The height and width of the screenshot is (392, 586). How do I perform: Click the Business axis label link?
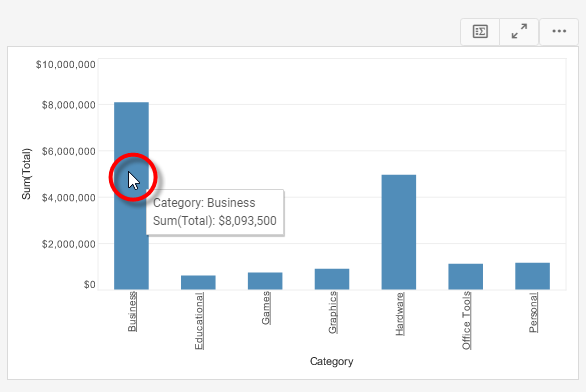132,312
